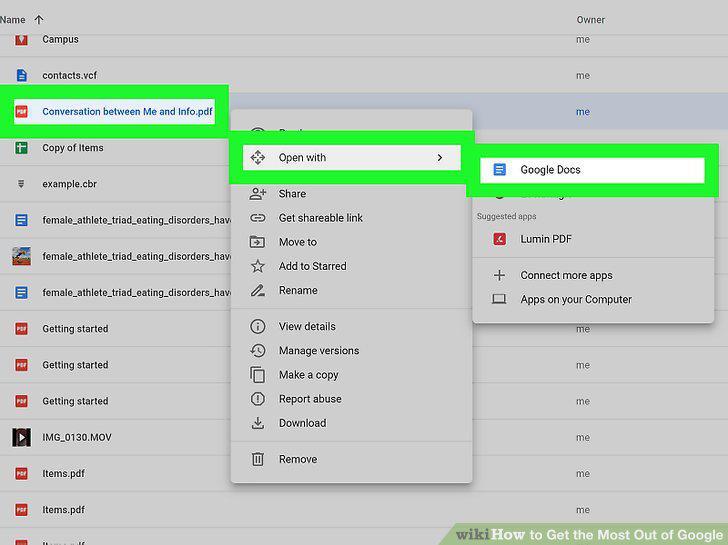Click the blue file icon of contacts.vcf
Screen dimensions: 728x545
click(21, 75)
